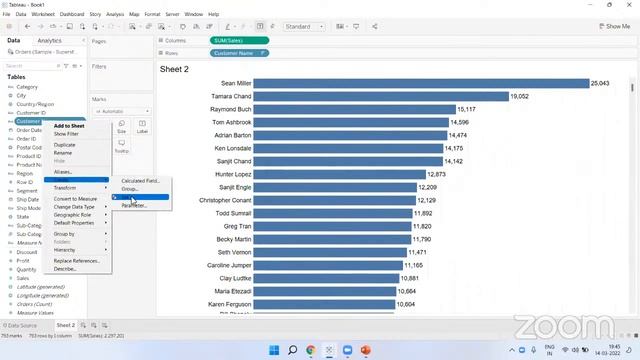Open the Worksheet menu
The height and width of the screenshot is (360, 640).
[43, 14]
